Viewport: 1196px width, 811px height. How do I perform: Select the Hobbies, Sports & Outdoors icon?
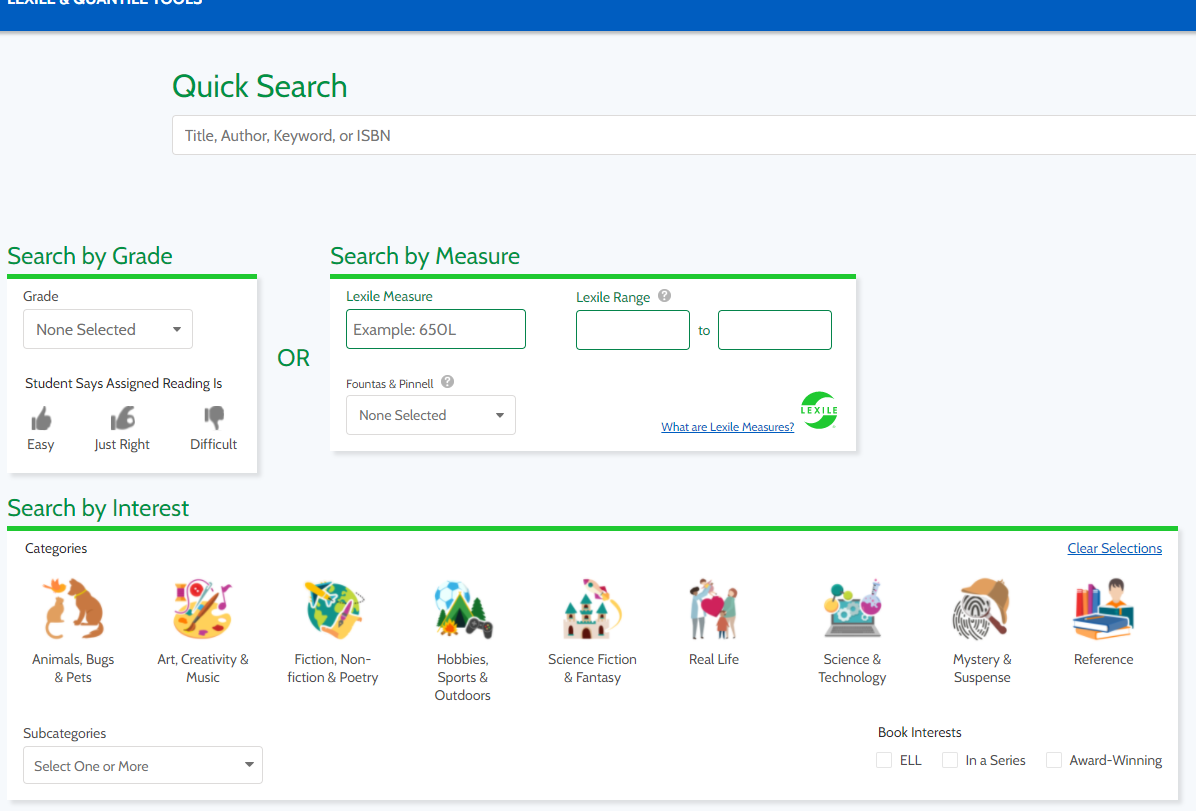point(462,609)
